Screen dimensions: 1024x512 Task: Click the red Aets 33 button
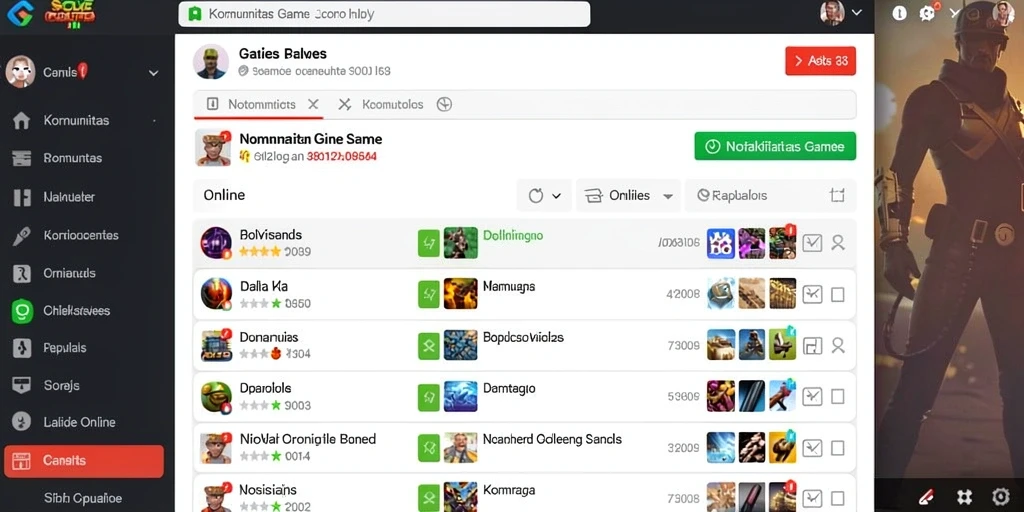tap(820, 61)
